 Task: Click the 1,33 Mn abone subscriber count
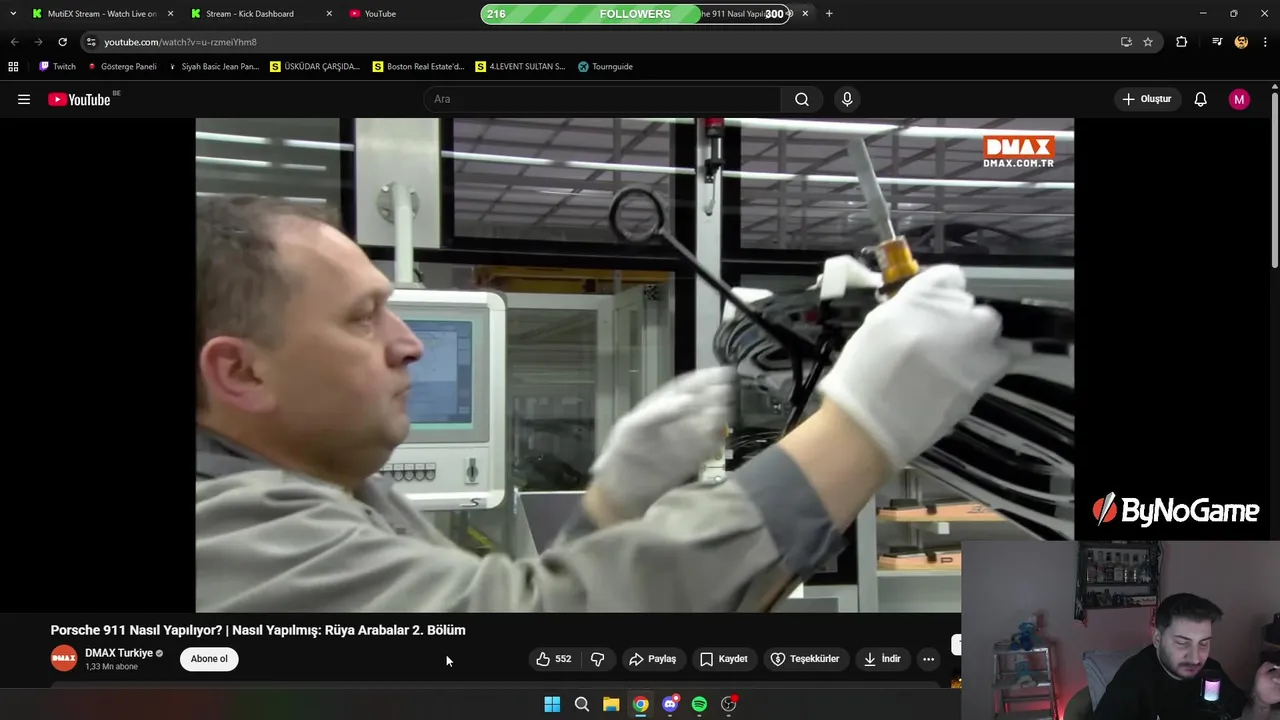click(111, 667)
